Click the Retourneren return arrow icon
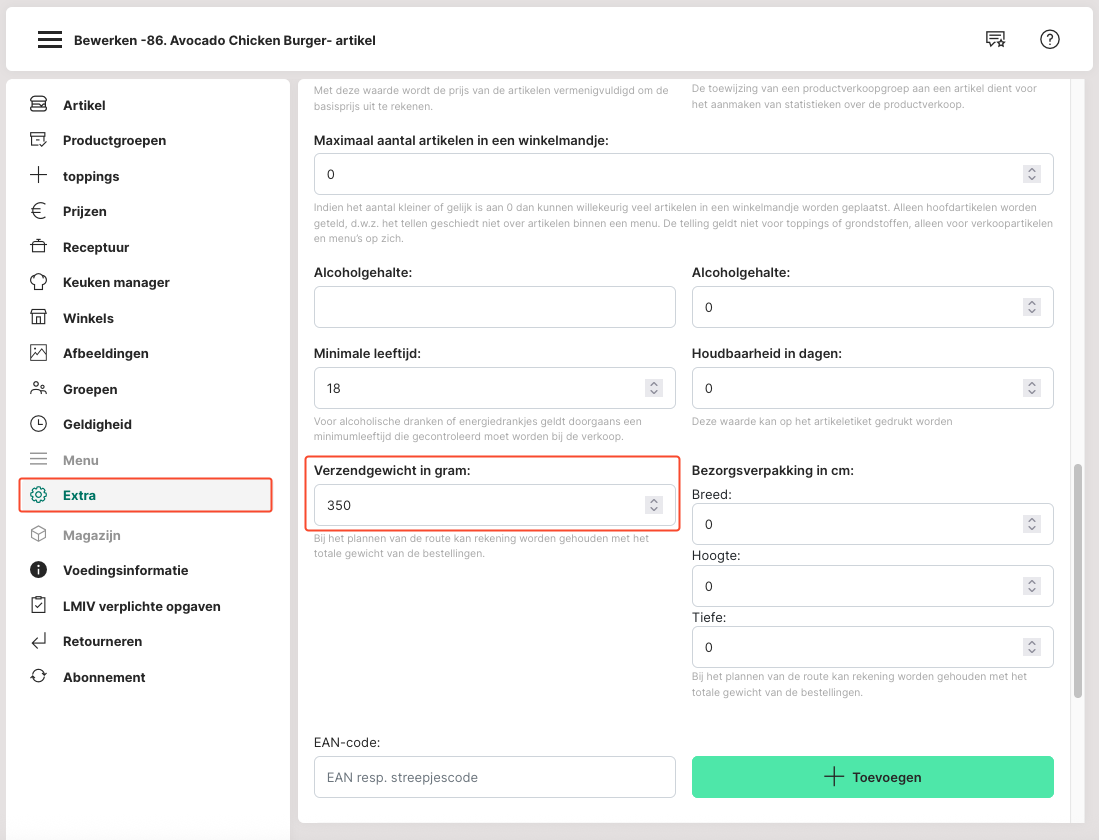Image resolution: width=1099 pixels, height=840 pixels. click(39, 641)
